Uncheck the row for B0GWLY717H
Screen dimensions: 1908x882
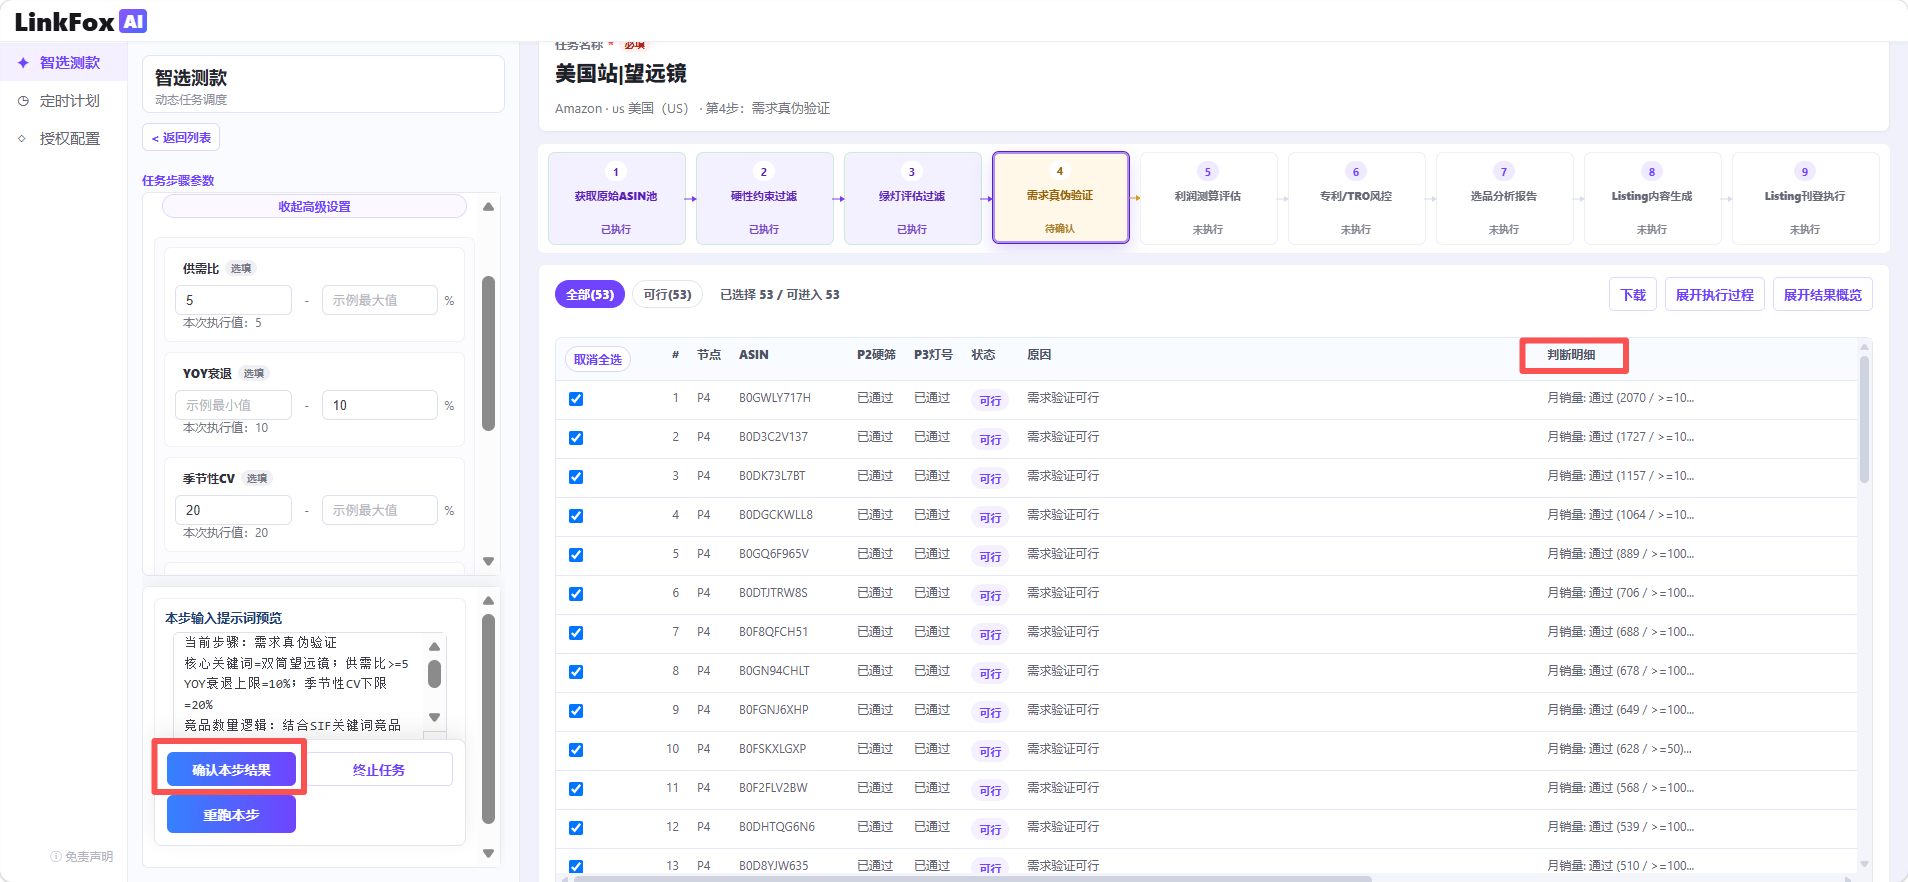coord(576,399)
